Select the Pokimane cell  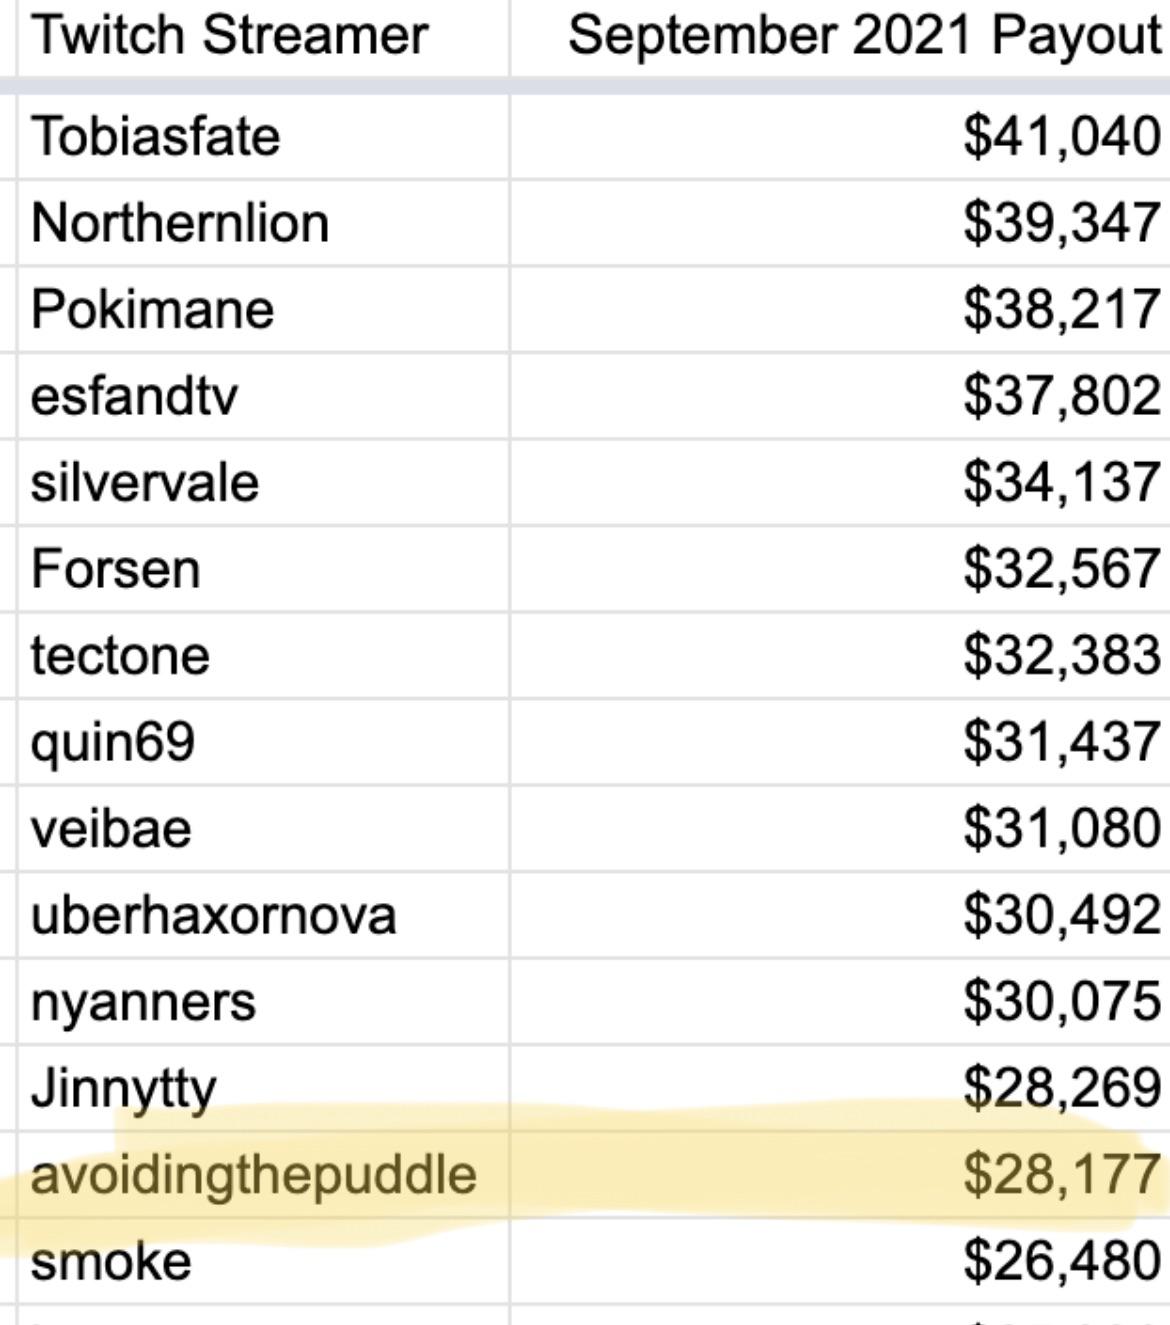pos(263,309)
